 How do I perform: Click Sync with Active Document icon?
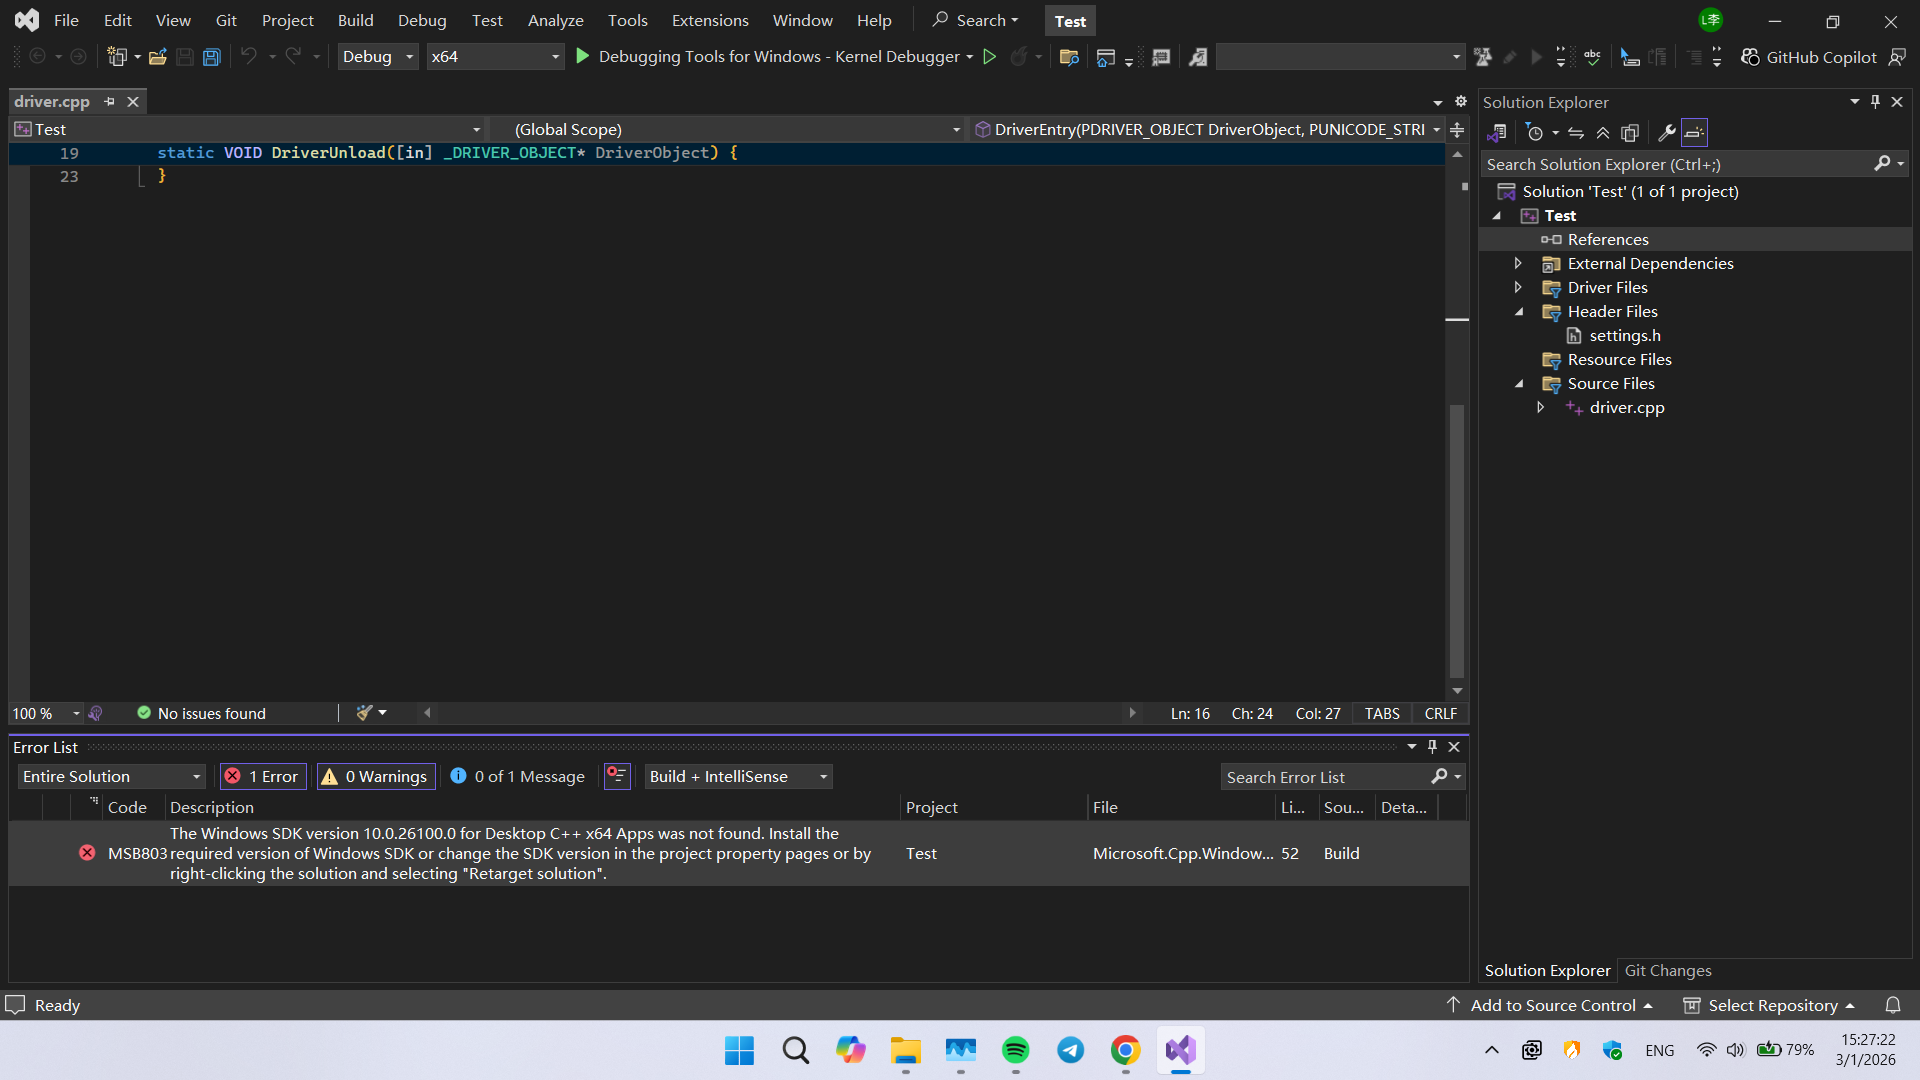pyautogui.click(x=1576, y=133)
